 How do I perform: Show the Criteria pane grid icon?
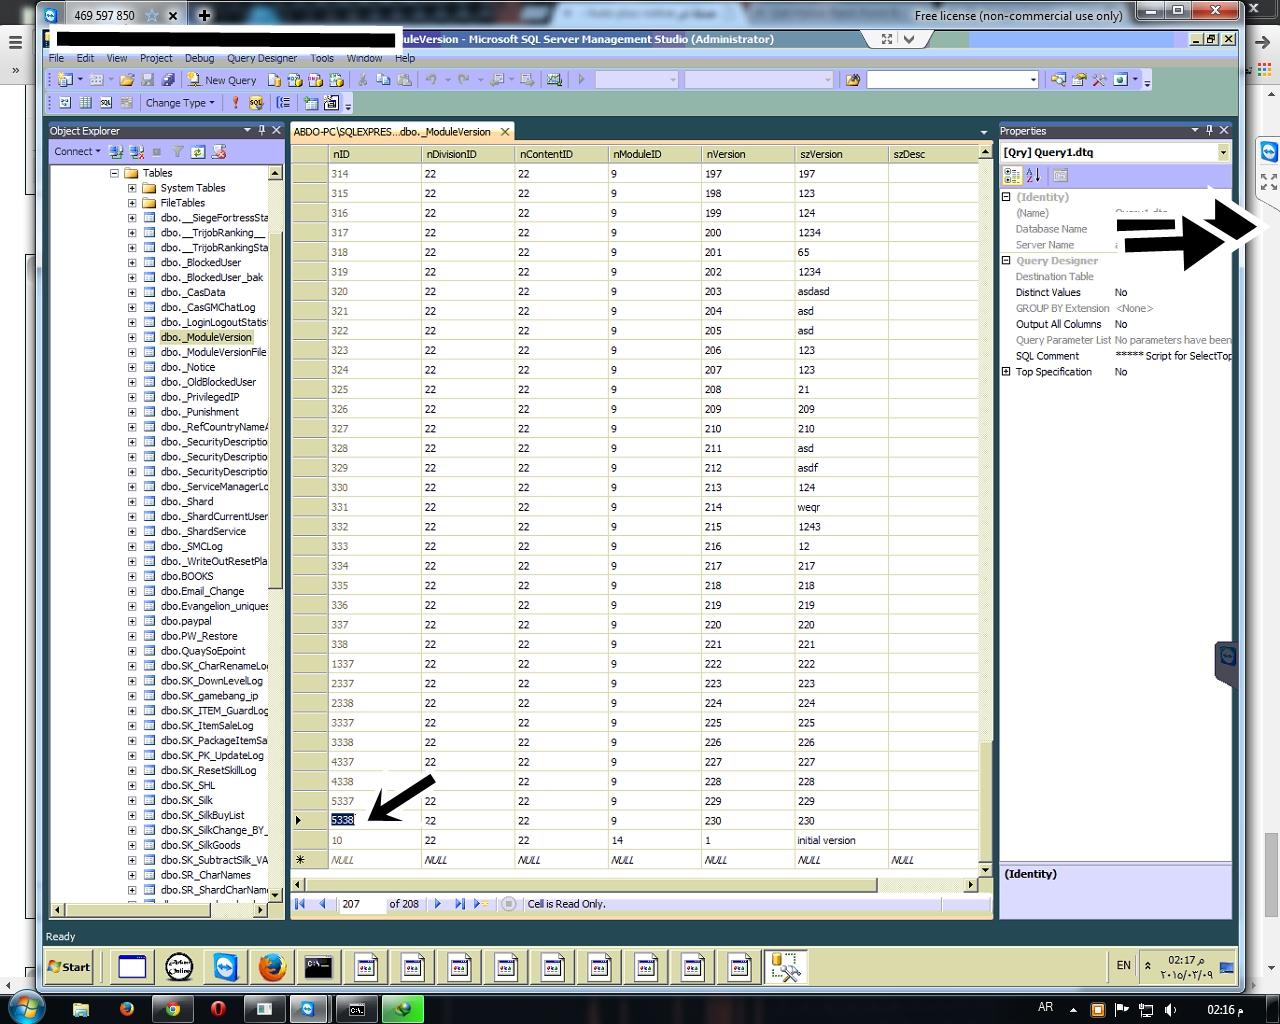click(x=85, y=103)
